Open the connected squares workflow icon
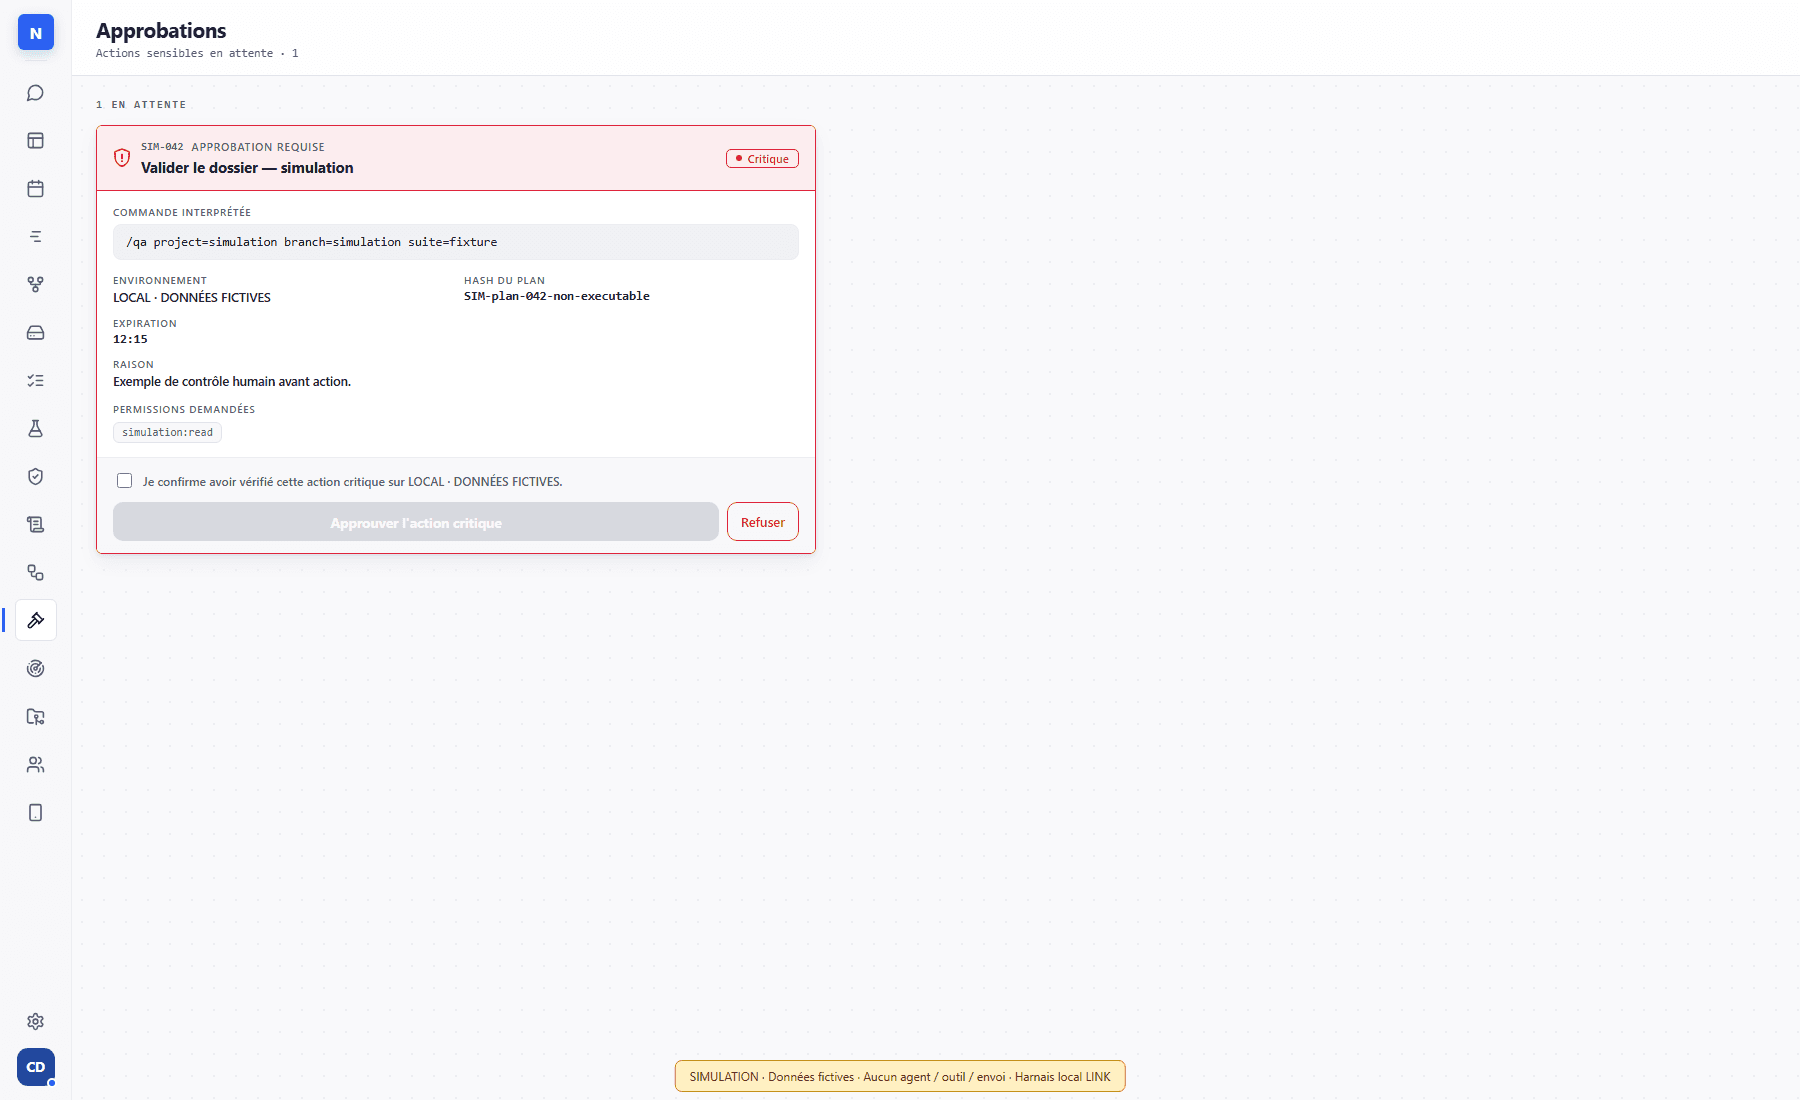This screenshot has width=1800, height=1100. [35, 573]
